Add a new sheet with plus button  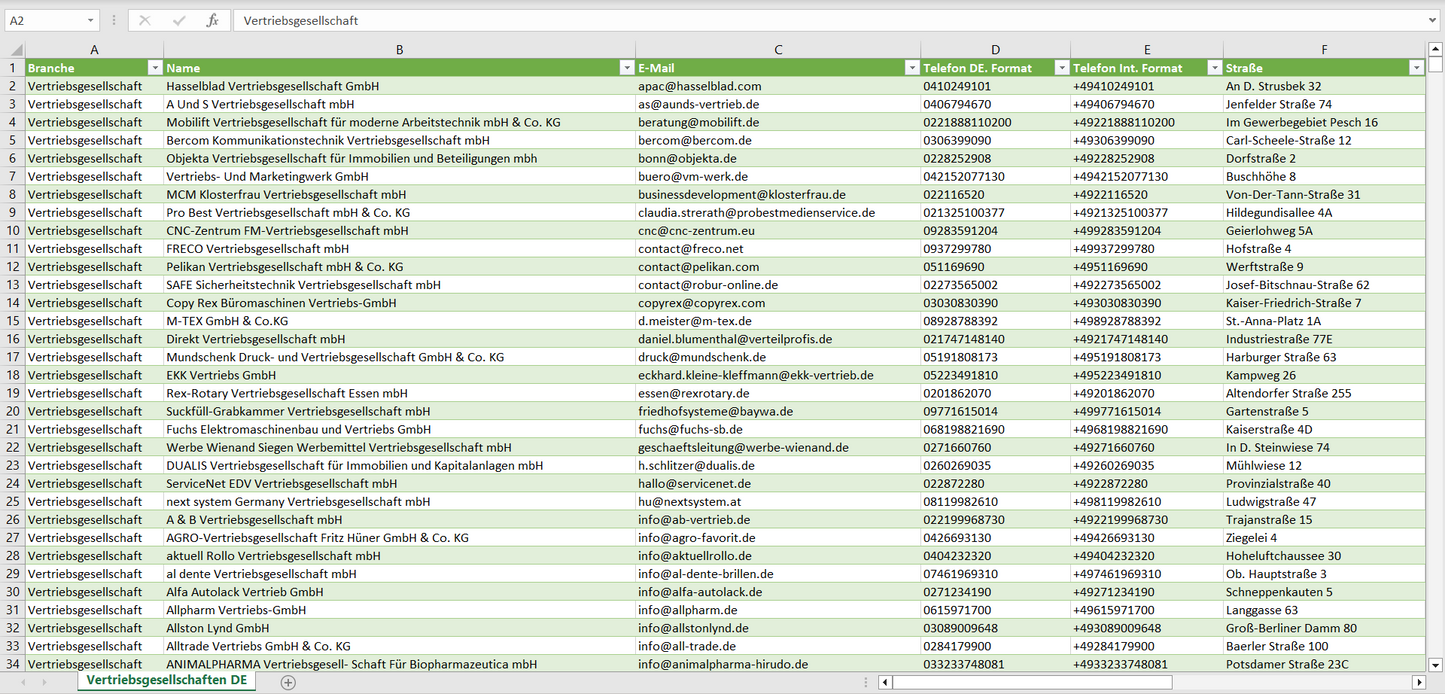click(x=288, y=682)
